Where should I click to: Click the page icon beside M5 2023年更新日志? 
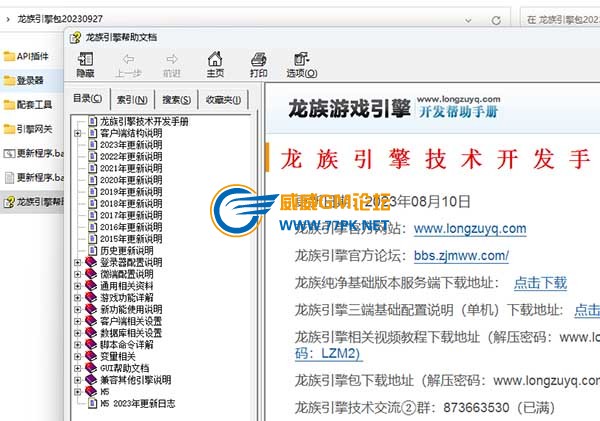pos(92,403)
